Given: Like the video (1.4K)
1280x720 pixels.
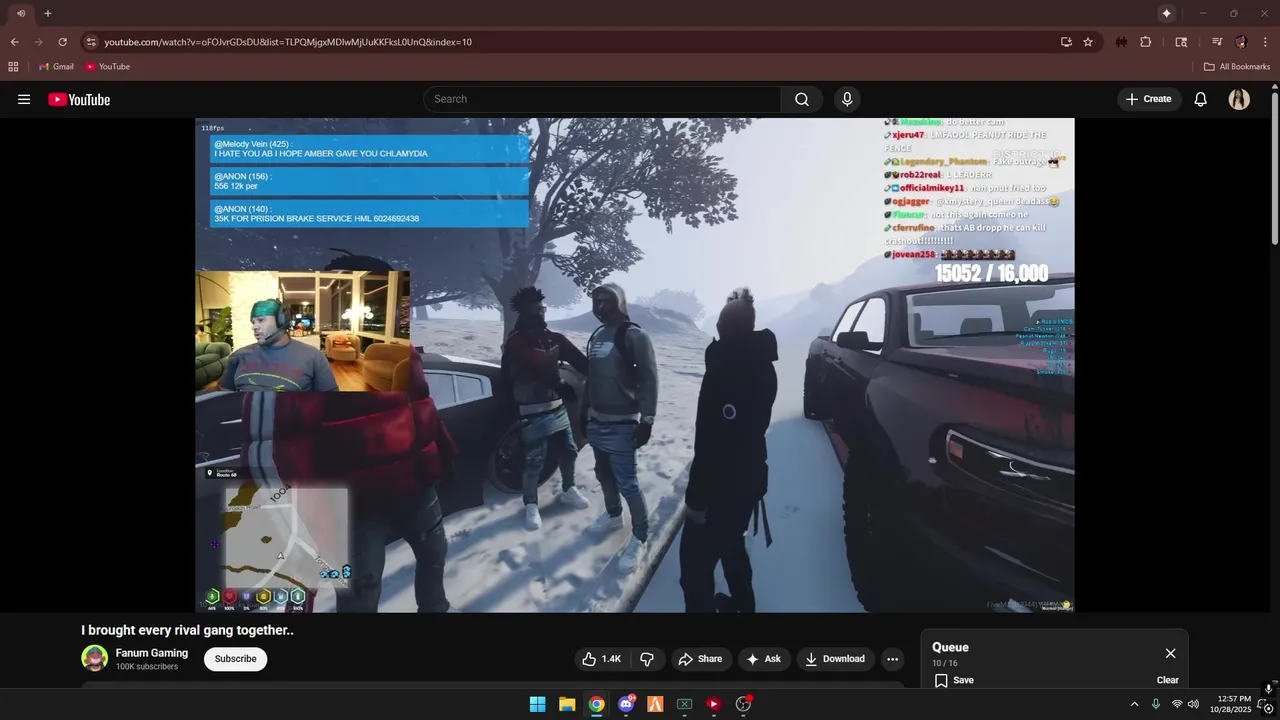Looking at the screenshot, I should click(602, 659).
